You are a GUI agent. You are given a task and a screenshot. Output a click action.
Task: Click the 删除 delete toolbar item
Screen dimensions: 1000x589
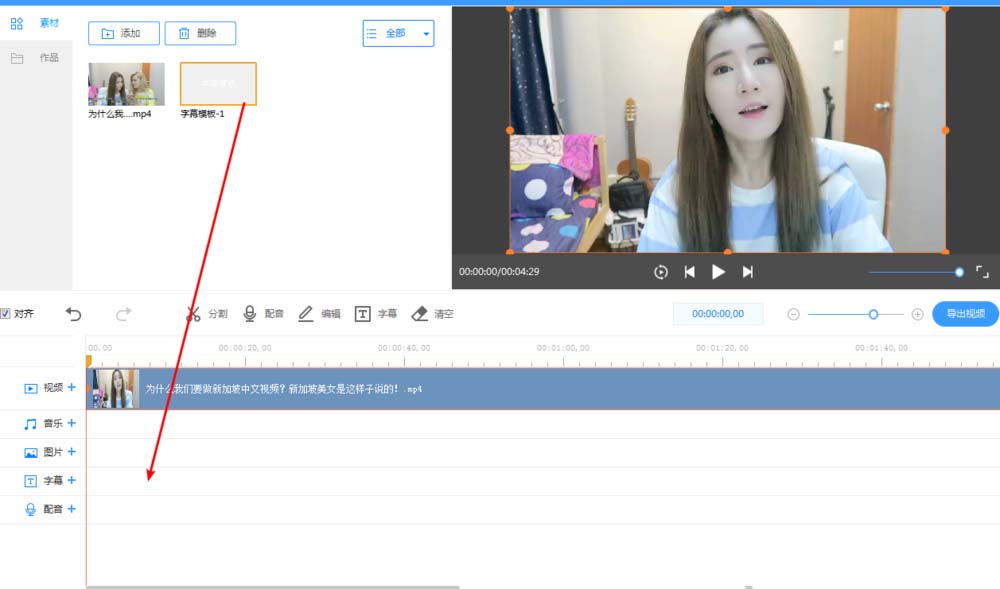[x=200, y=33]
